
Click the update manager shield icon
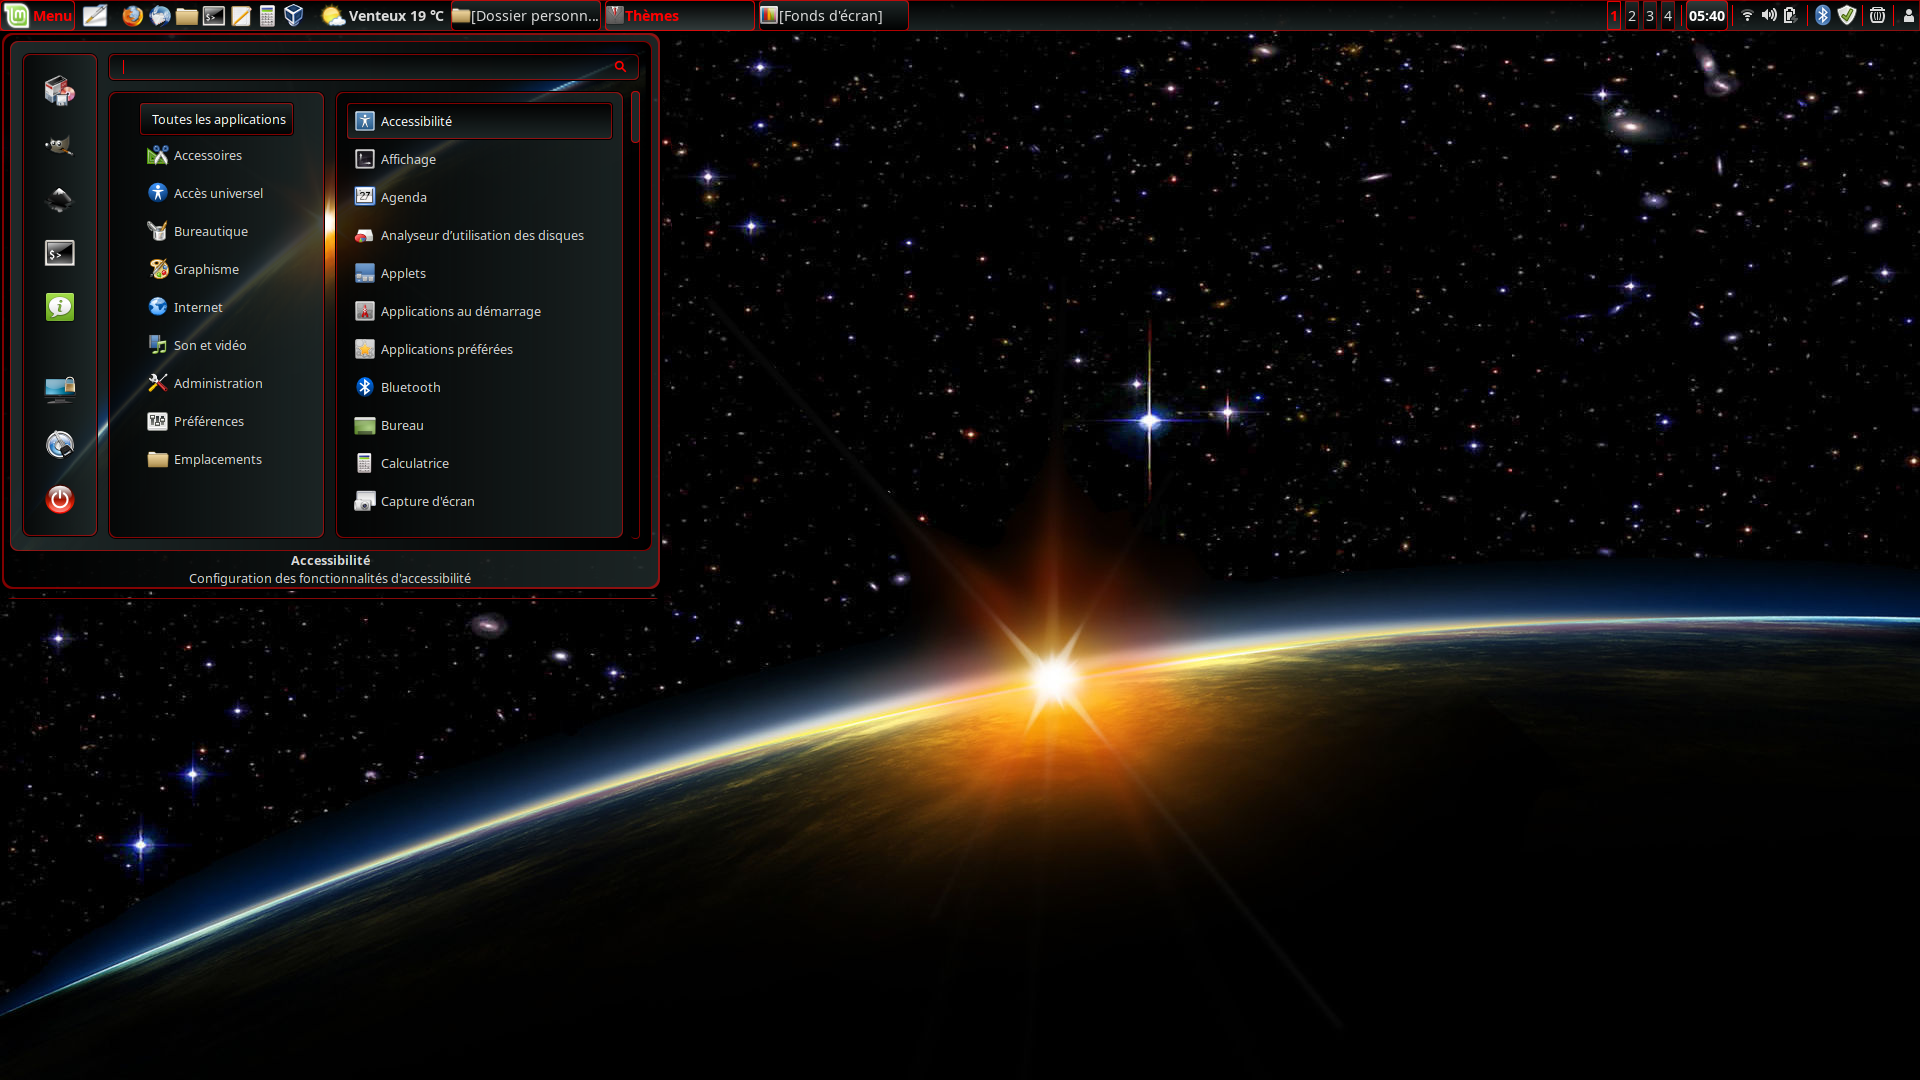(x=1847, y=15)
